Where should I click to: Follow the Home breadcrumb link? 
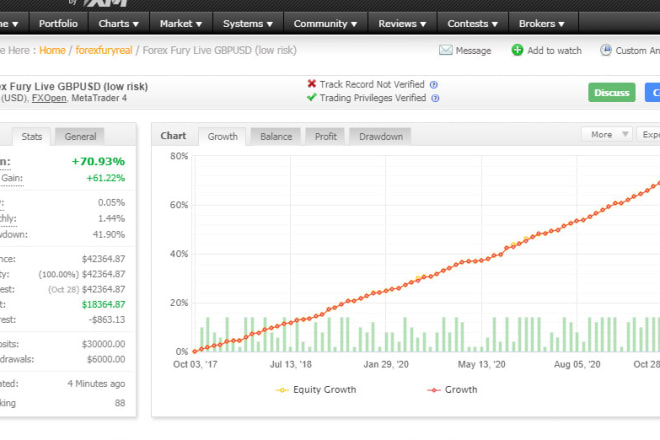tap(52, 51)
